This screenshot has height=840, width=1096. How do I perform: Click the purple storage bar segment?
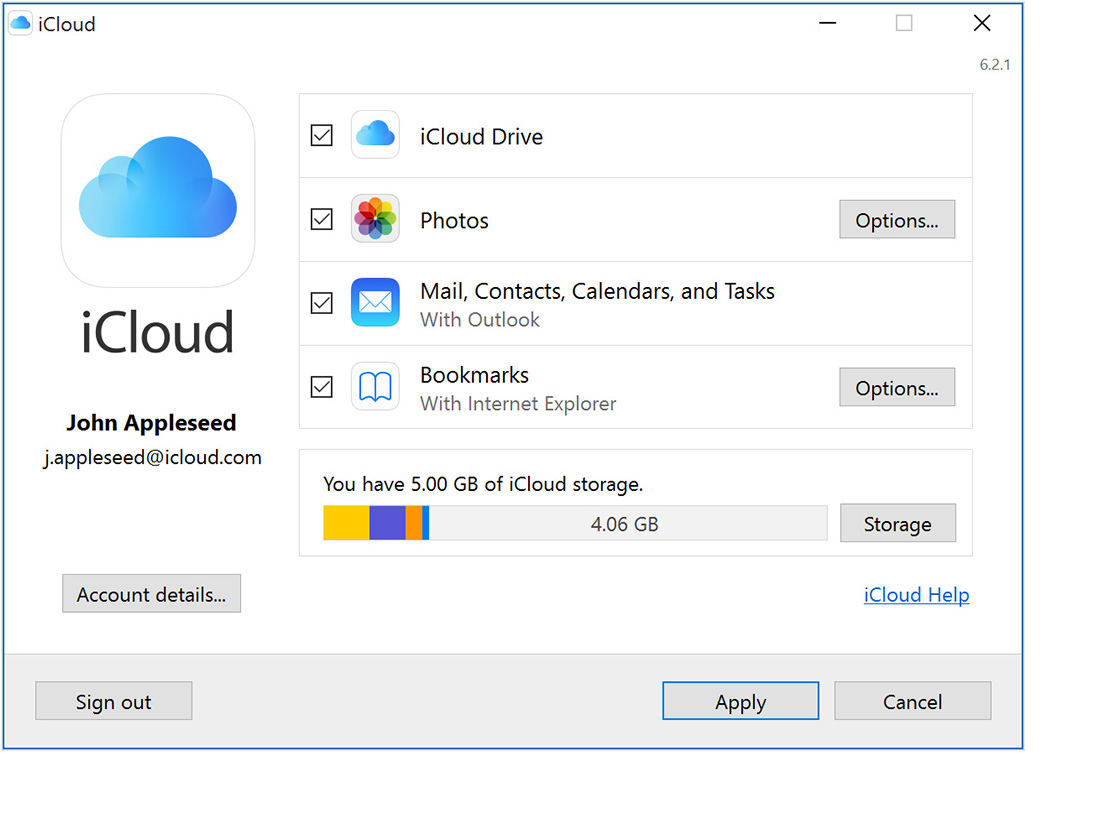(387, 523)
